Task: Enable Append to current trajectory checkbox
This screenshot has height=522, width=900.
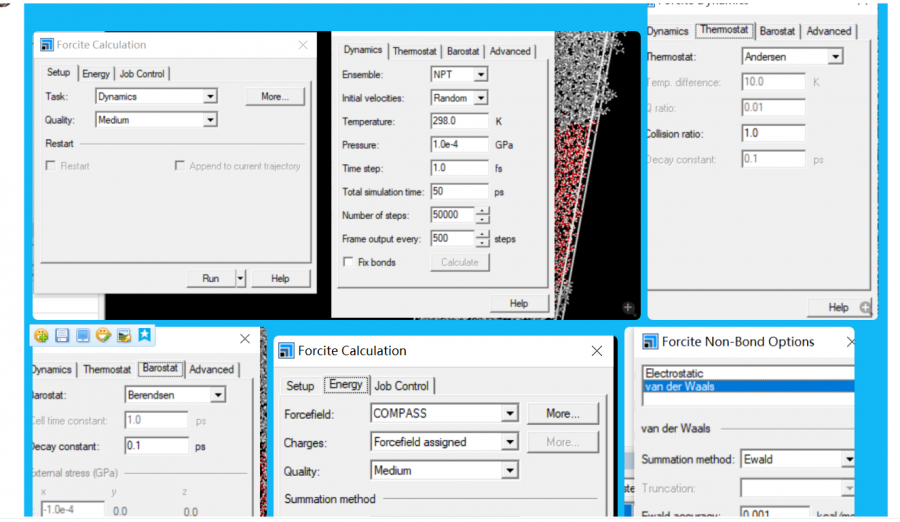Action: pyautogui.click(x=180, y=165)
